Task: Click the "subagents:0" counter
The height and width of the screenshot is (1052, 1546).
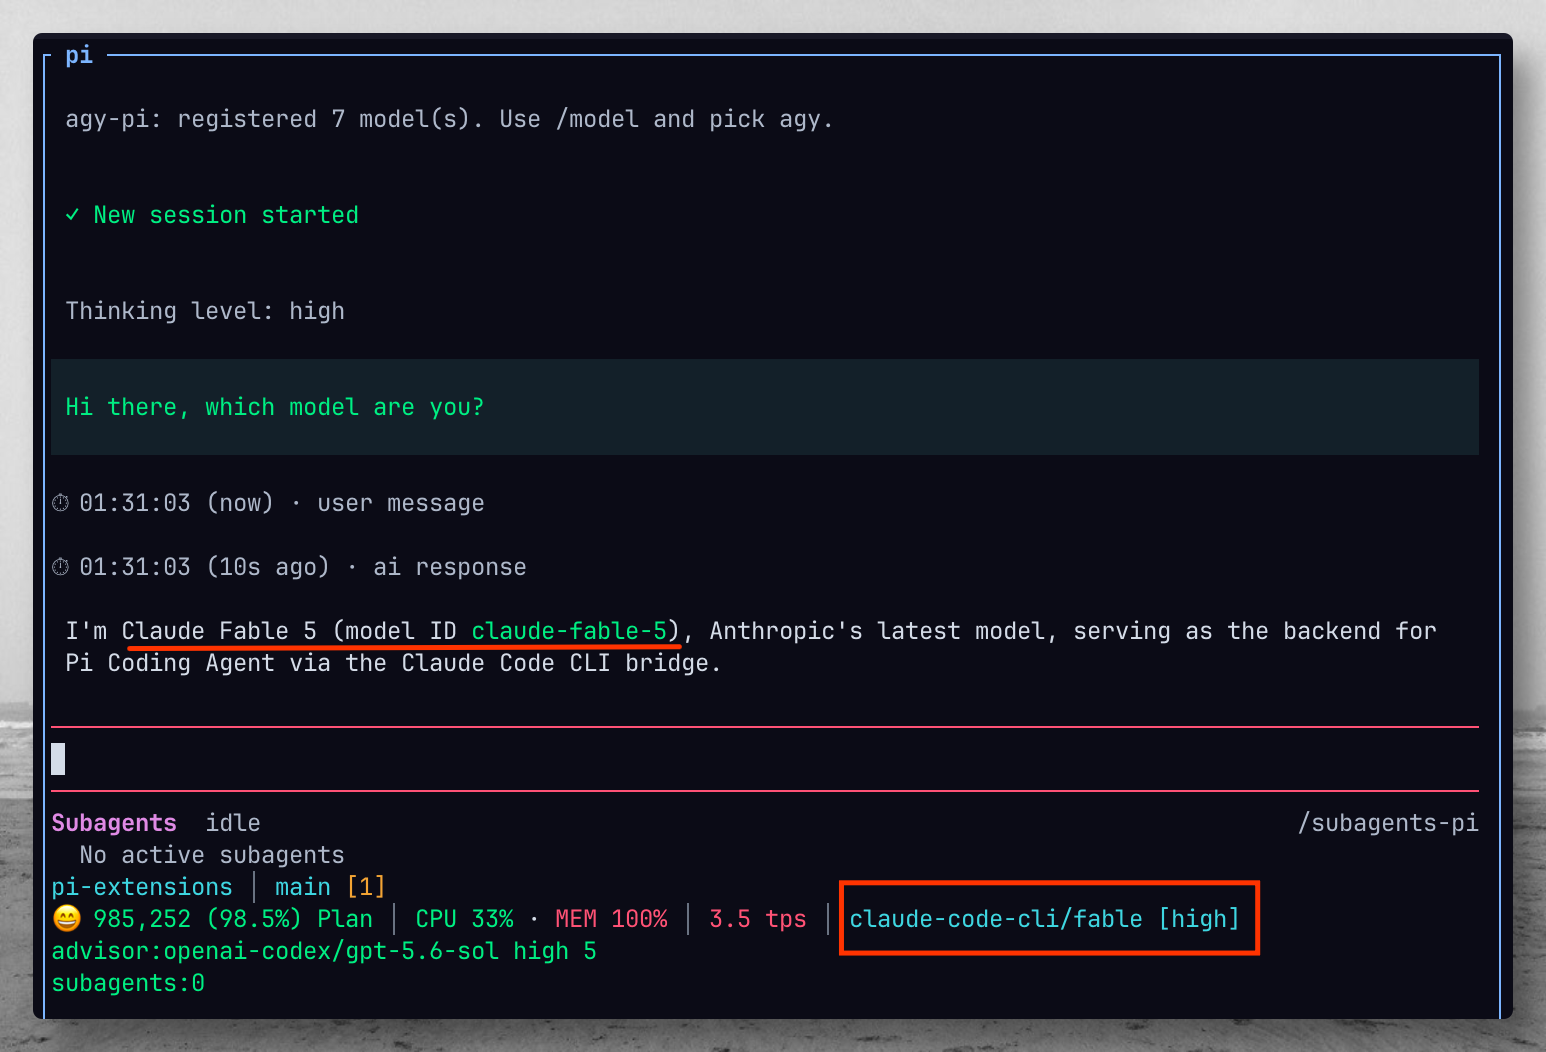Action: click(128, 983)
